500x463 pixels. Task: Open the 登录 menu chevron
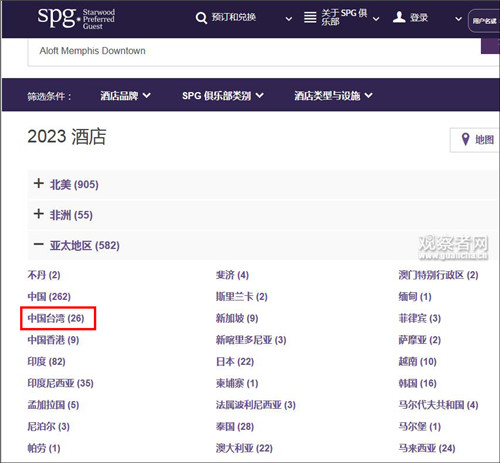tap(459, 19)
